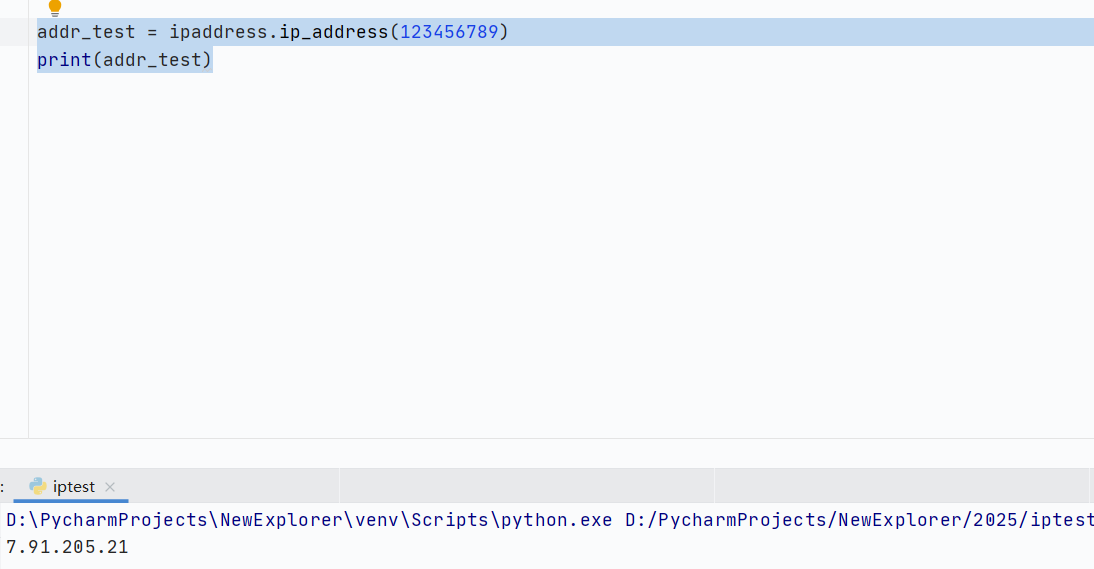The width and height of the screenshot is (1094, 569).
Task: Click the yellow lightbulb intention icon
Action: (x=55, y=8)
